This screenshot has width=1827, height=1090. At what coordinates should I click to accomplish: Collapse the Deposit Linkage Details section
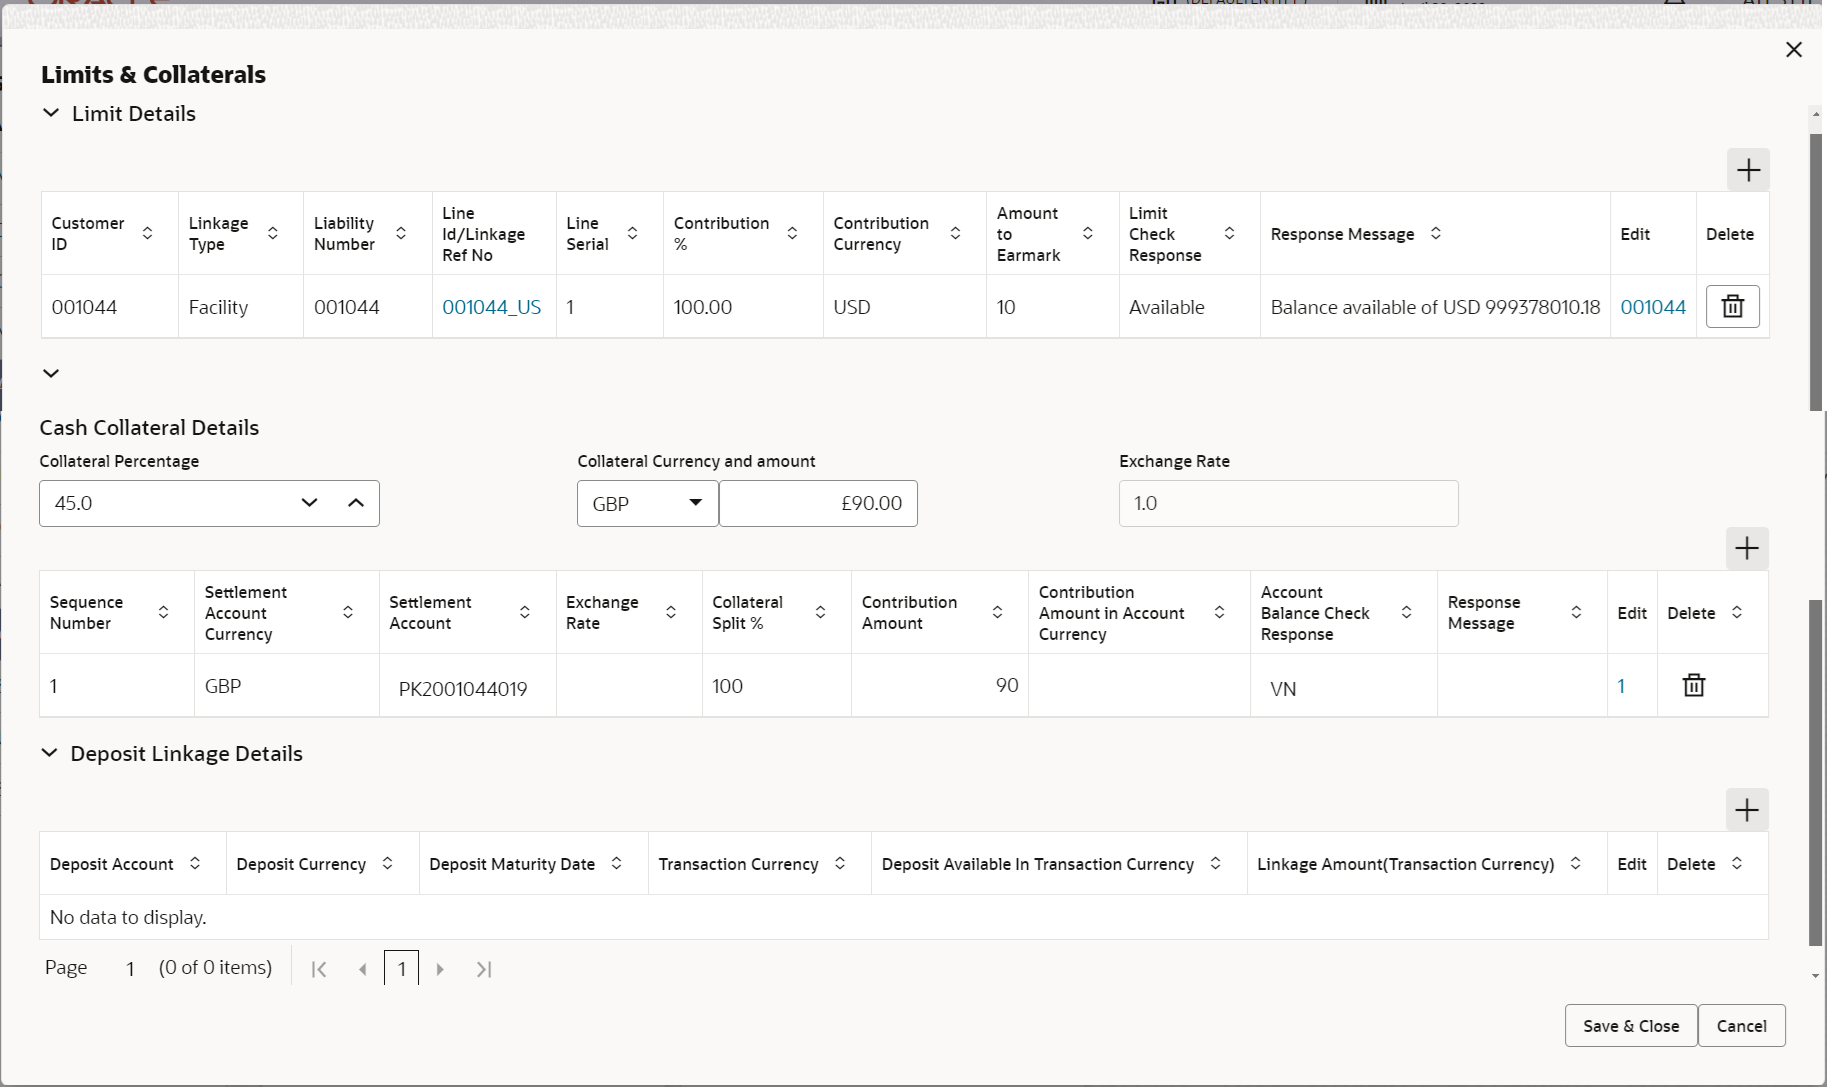click(49, 753)
